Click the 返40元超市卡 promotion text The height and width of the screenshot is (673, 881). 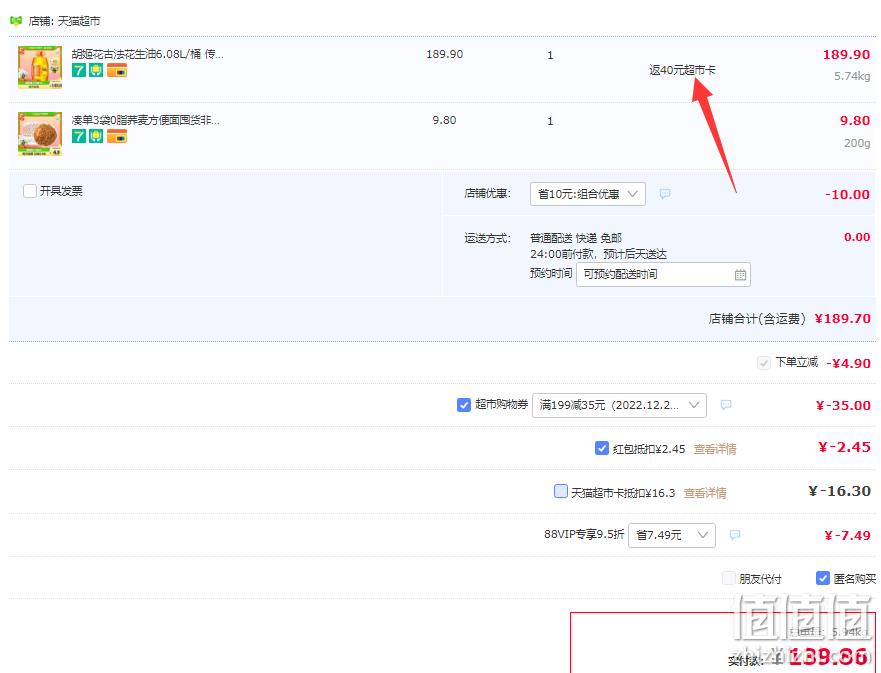click(682, 70)
